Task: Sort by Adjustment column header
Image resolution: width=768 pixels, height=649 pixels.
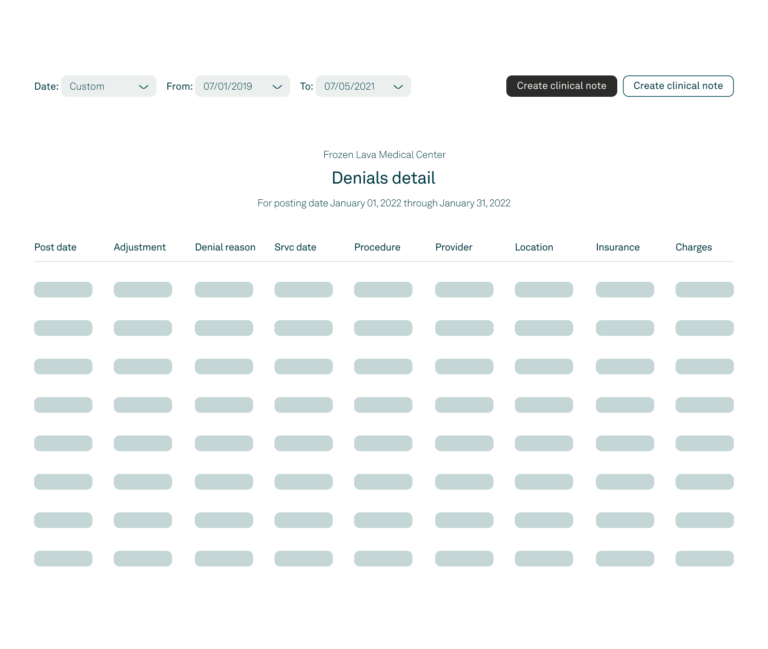Action: [140, 247]
